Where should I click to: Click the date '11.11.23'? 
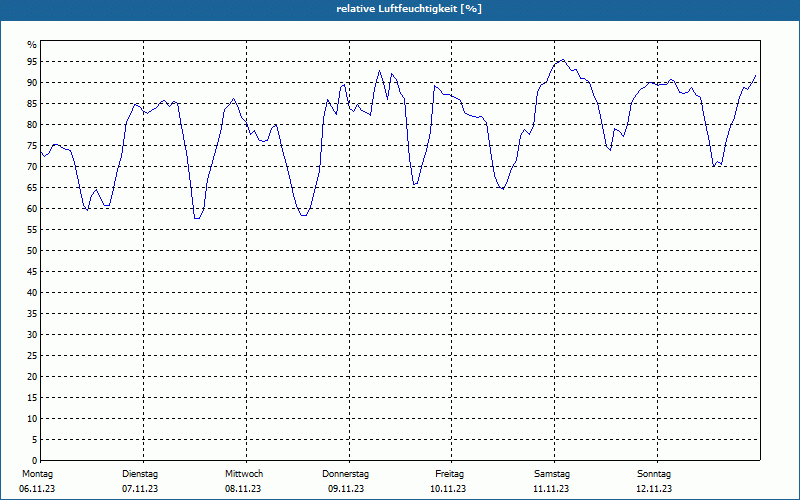551,489
